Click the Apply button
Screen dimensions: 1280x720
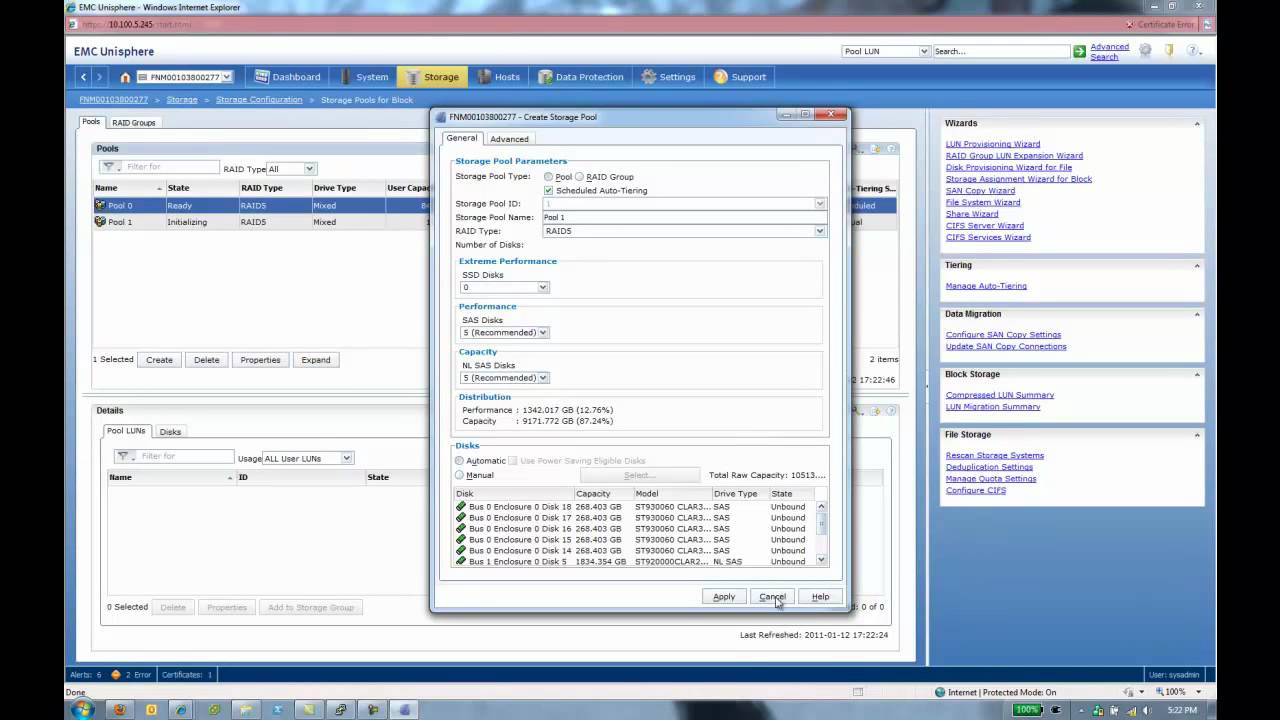pyautogui.click(x=724, y=597)
